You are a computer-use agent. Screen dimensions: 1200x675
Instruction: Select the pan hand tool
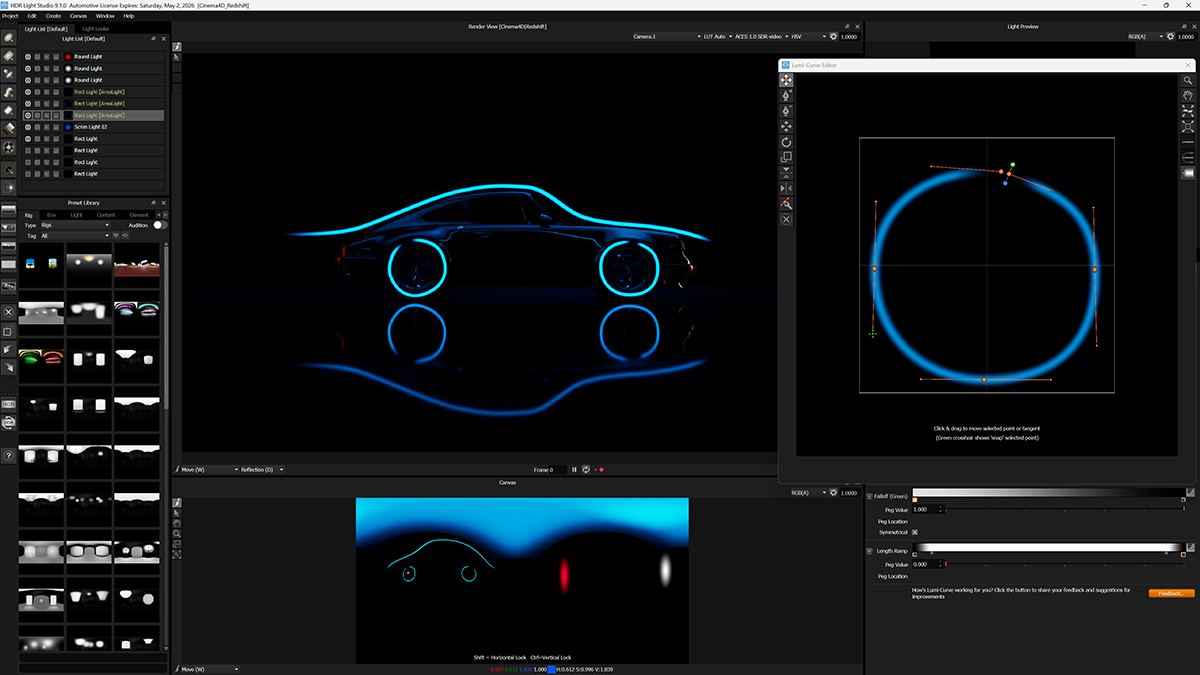tap(1188, 95)
